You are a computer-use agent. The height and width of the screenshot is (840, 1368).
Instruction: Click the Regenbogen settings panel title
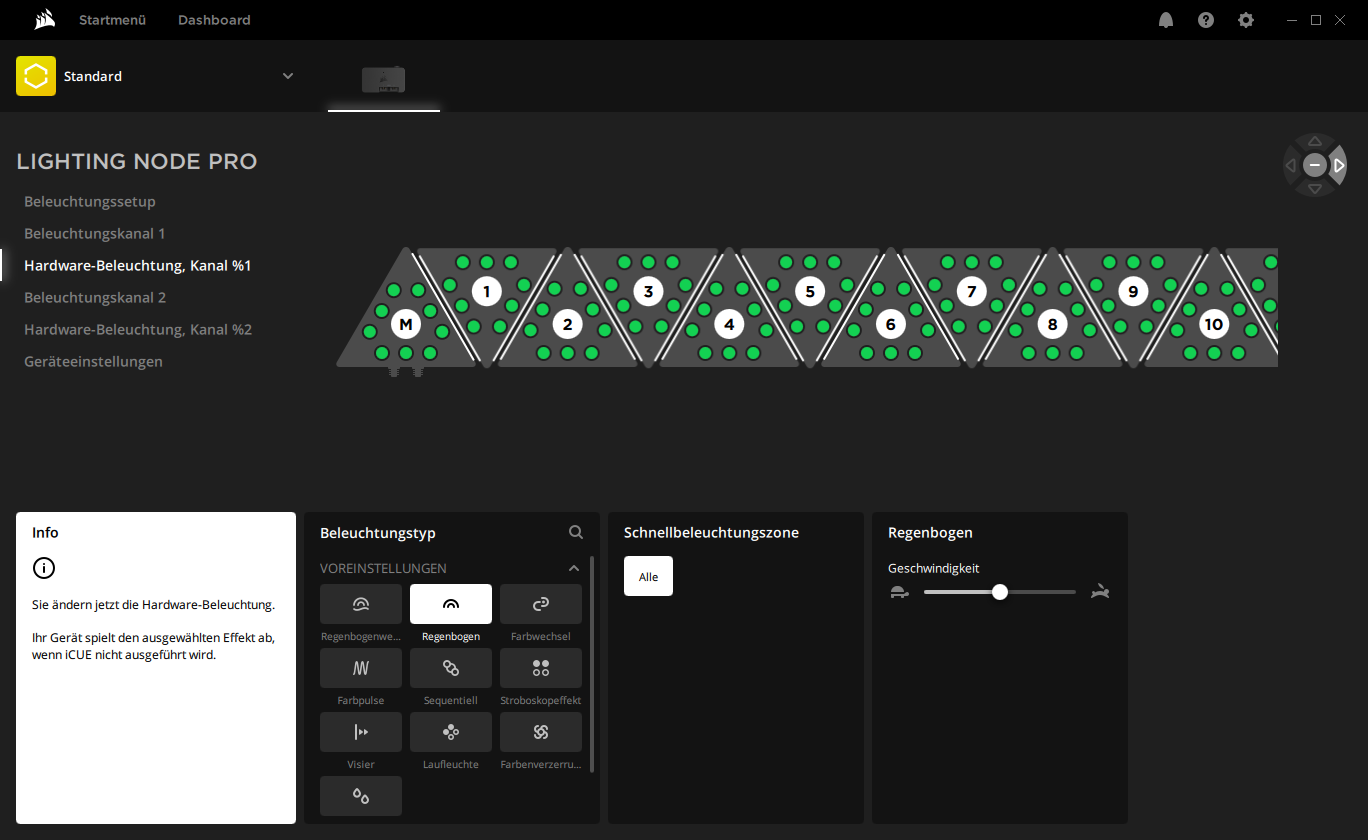pos(930,533)
